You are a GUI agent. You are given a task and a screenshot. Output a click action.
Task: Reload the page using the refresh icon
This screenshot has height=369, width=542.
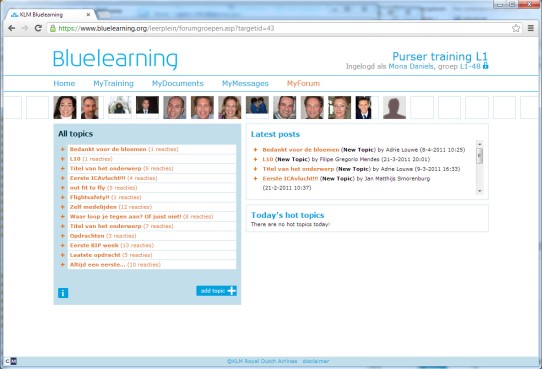pyautogui.click(x=38, y=28)
